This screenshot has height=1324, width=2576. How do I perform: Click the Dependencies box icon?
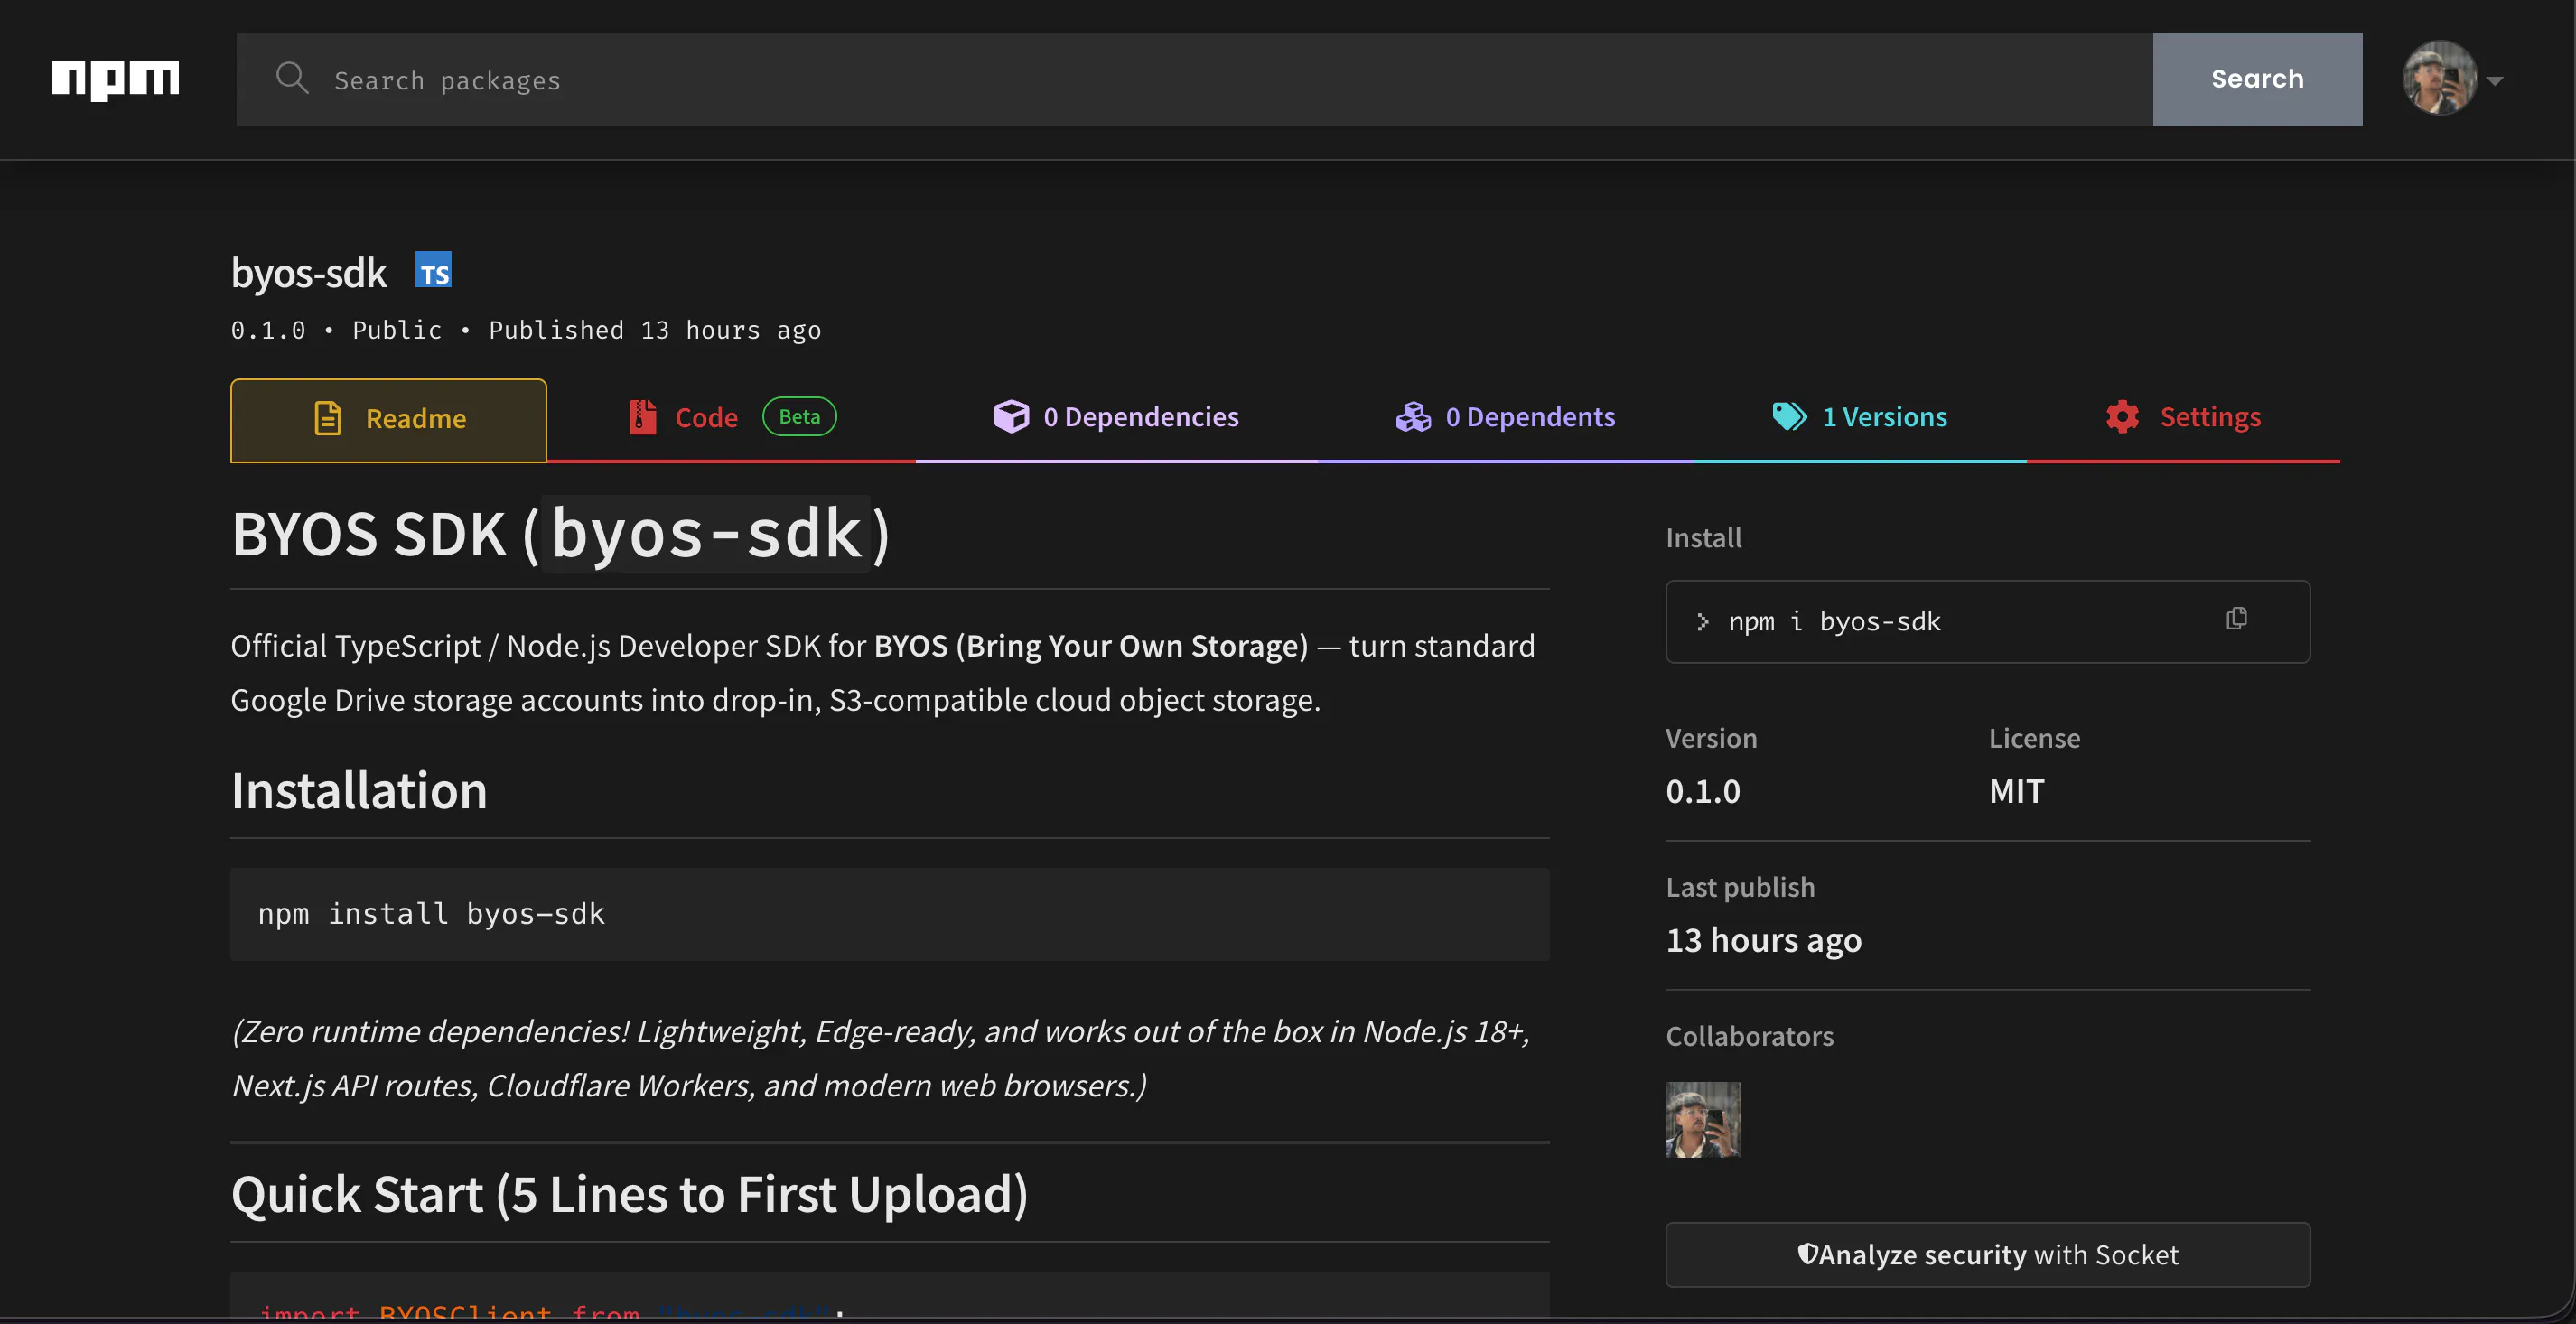1011,416
